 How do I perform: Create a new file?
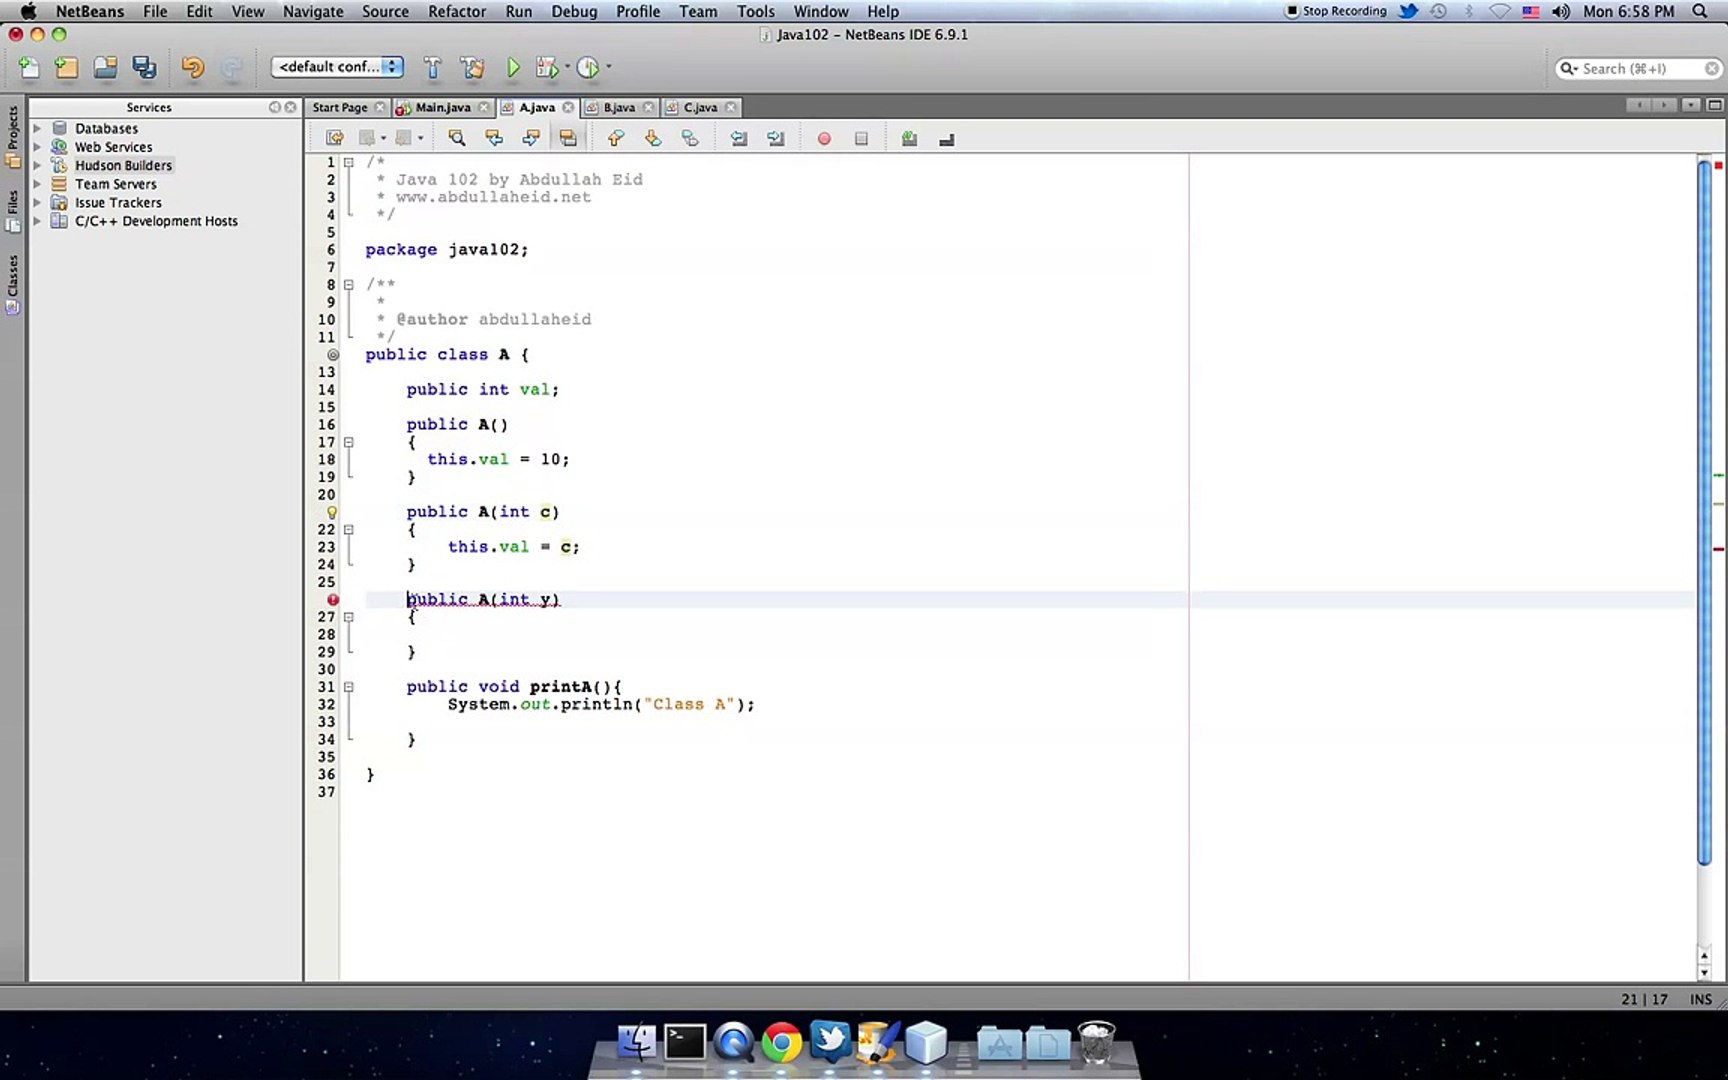tap(28, 67)
